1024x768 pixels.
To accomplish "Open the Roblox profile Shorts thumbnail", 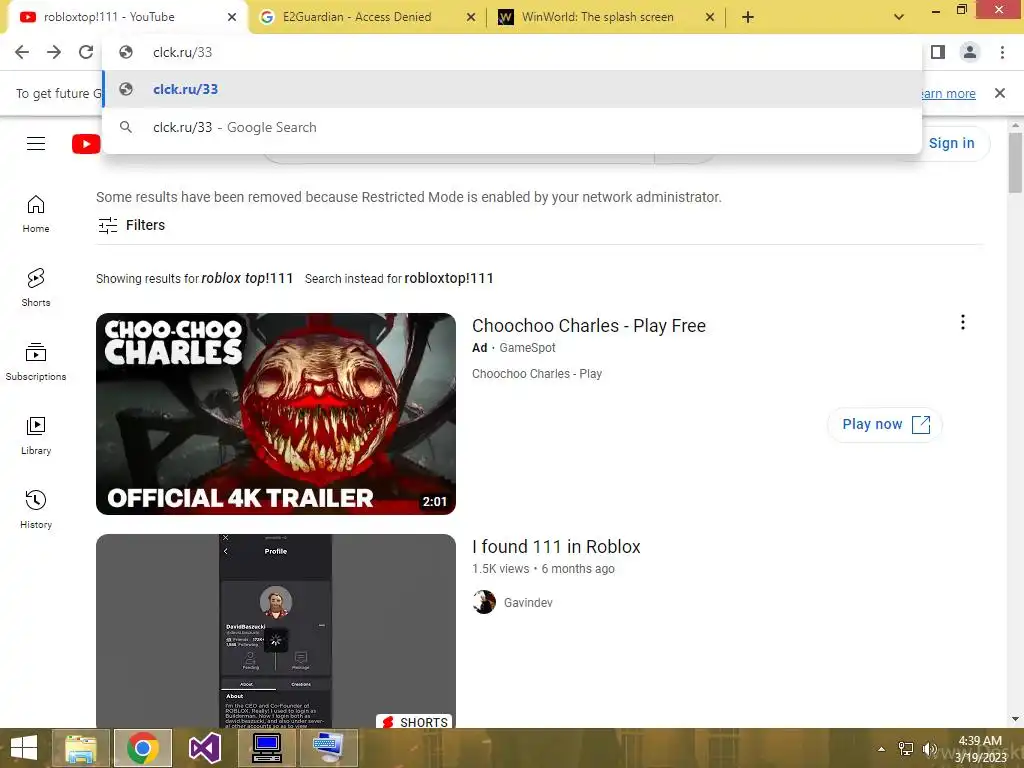I will pyautogui.click(x=276, y=631).
